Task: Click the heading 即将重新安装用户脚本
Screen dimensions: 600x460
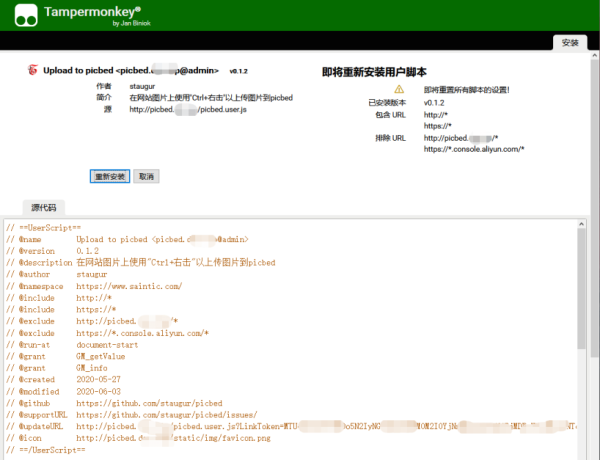Action: point(374,72)
